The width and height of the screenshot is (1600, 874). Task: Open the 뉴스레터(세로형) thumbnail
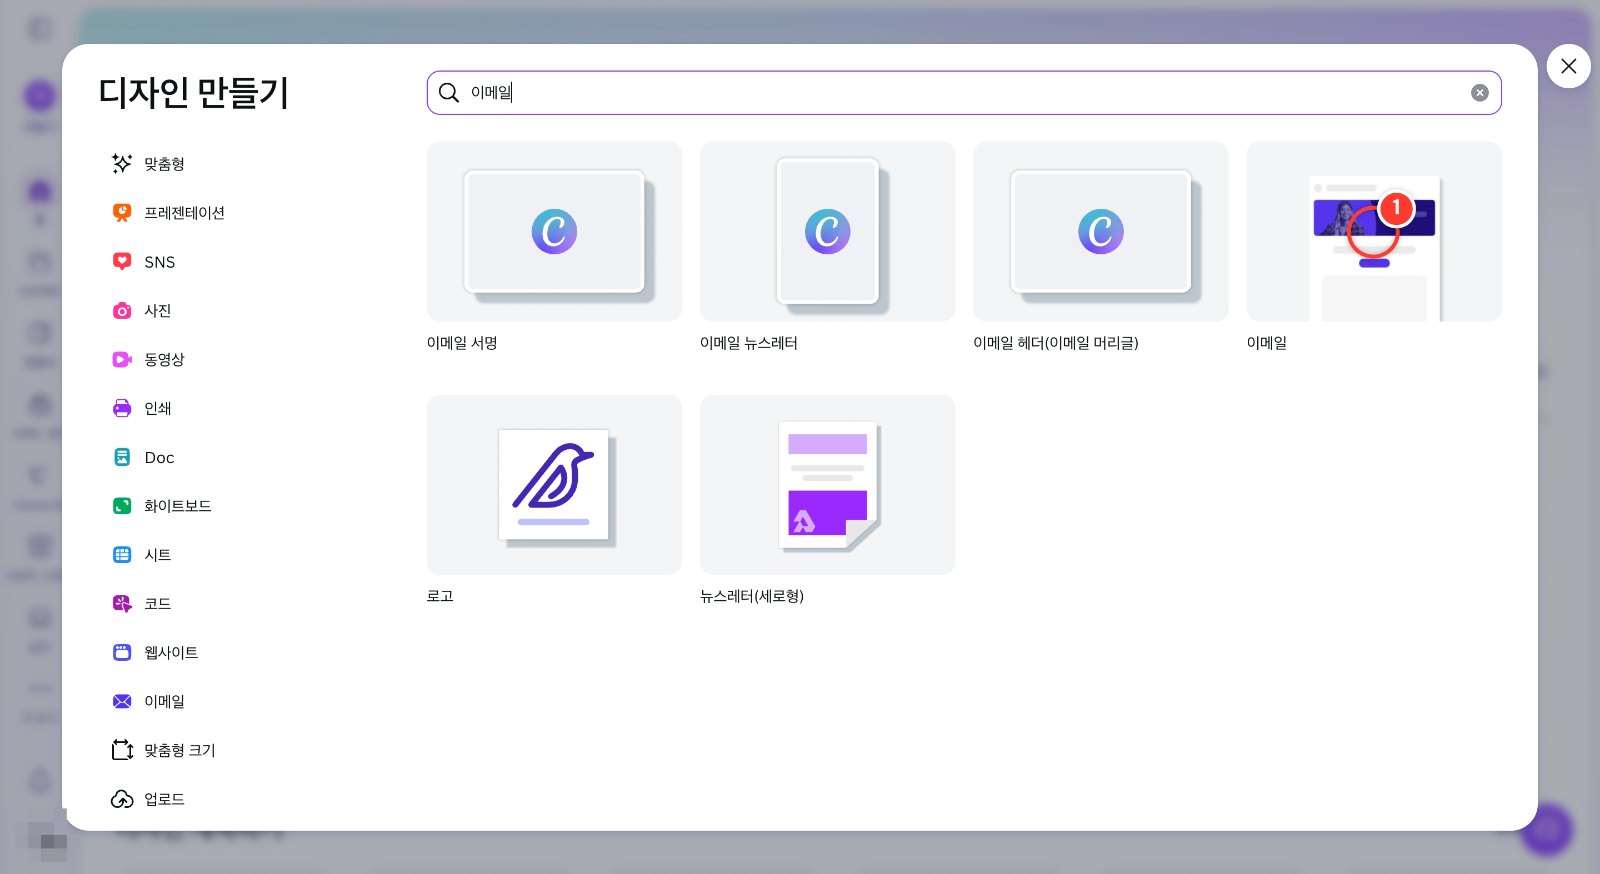[827, 485]
